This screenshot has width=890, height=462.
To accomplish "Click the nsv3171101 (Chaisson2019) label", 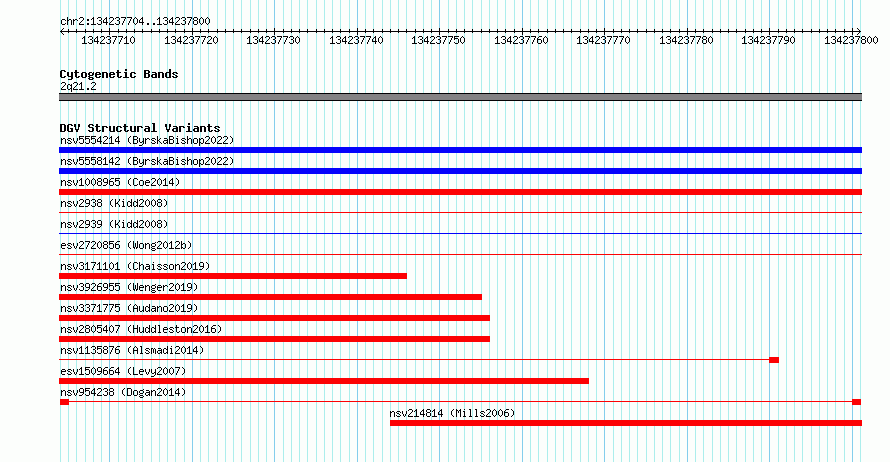I will (x=135, y=266).
